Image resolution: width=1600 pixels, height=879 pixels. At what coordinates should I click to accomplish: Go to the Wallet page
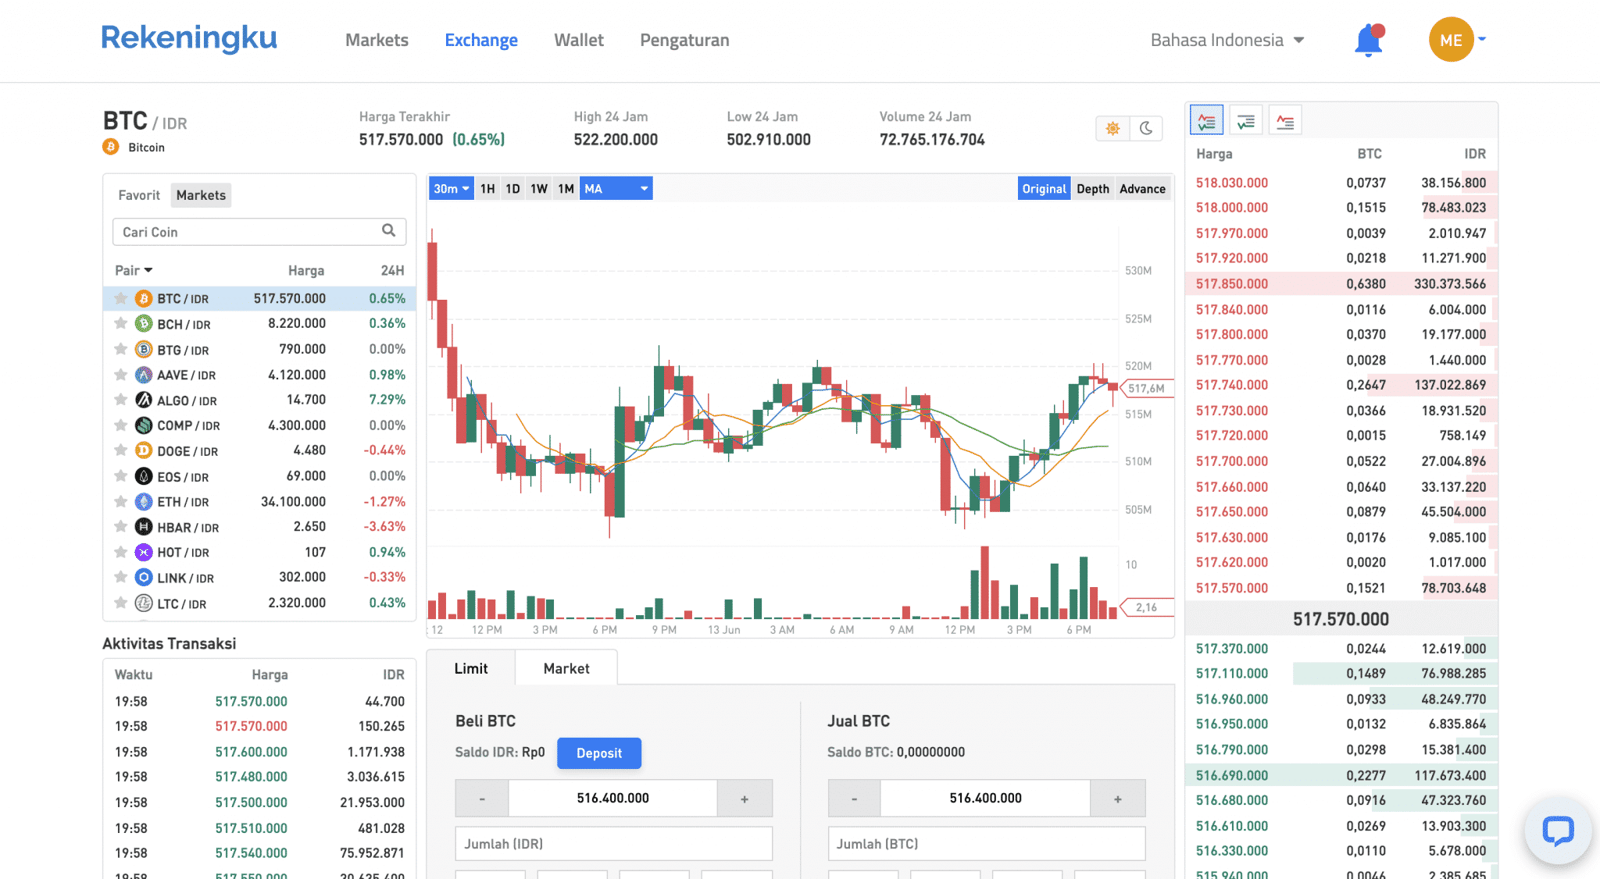click(x=579, y=40)
